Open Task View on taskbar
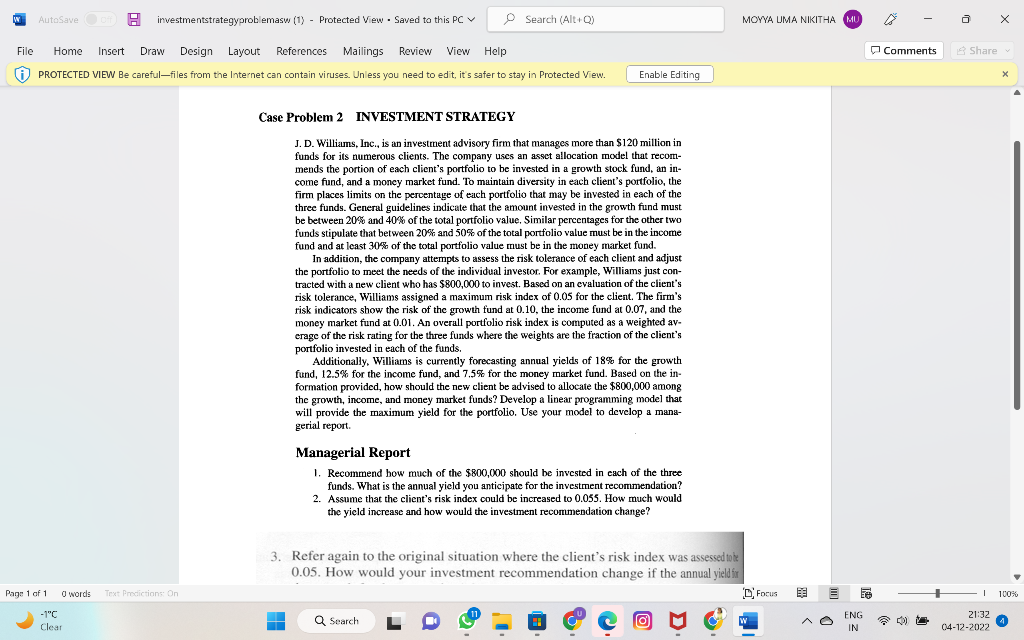The width and height of the screenshot is (1024, 640). tap(394, 621)
